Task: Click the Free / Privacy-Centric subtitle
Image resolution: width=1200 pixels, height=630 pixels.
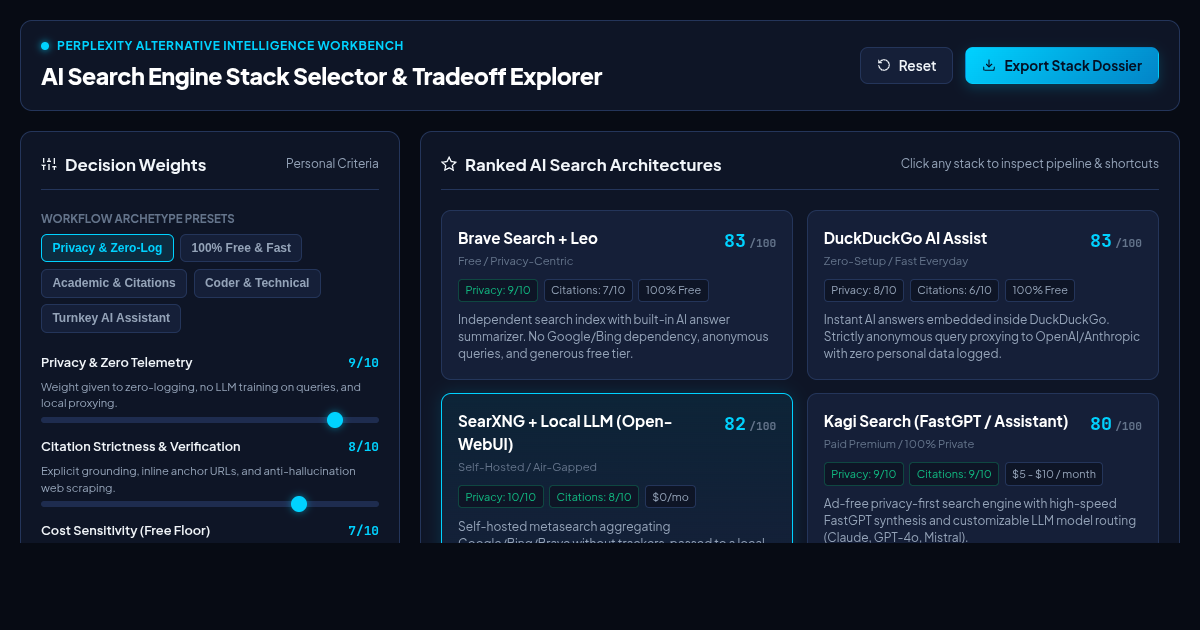Action: tap(516, 261)
